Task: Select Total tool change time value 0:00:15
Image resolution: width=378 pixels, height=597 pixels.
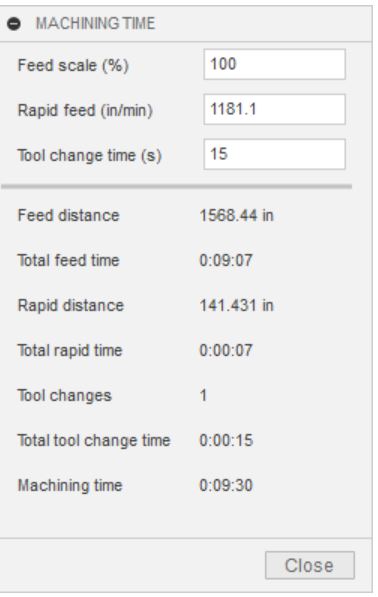Action: [226, 441]
